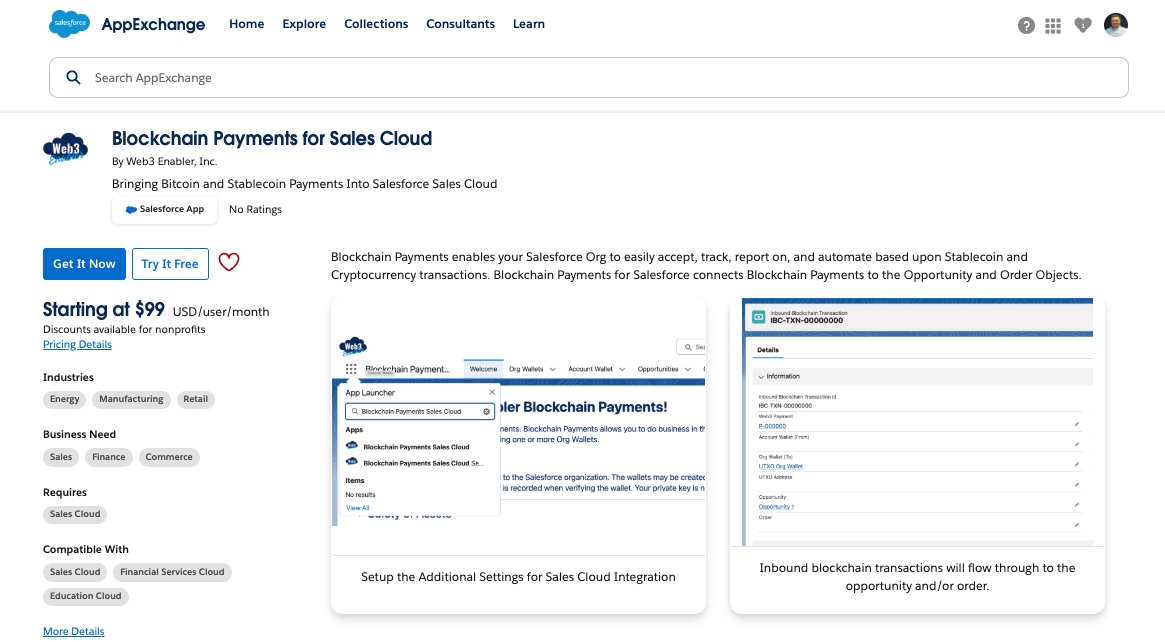Focus the Search AppExchange field

[588, 77]
